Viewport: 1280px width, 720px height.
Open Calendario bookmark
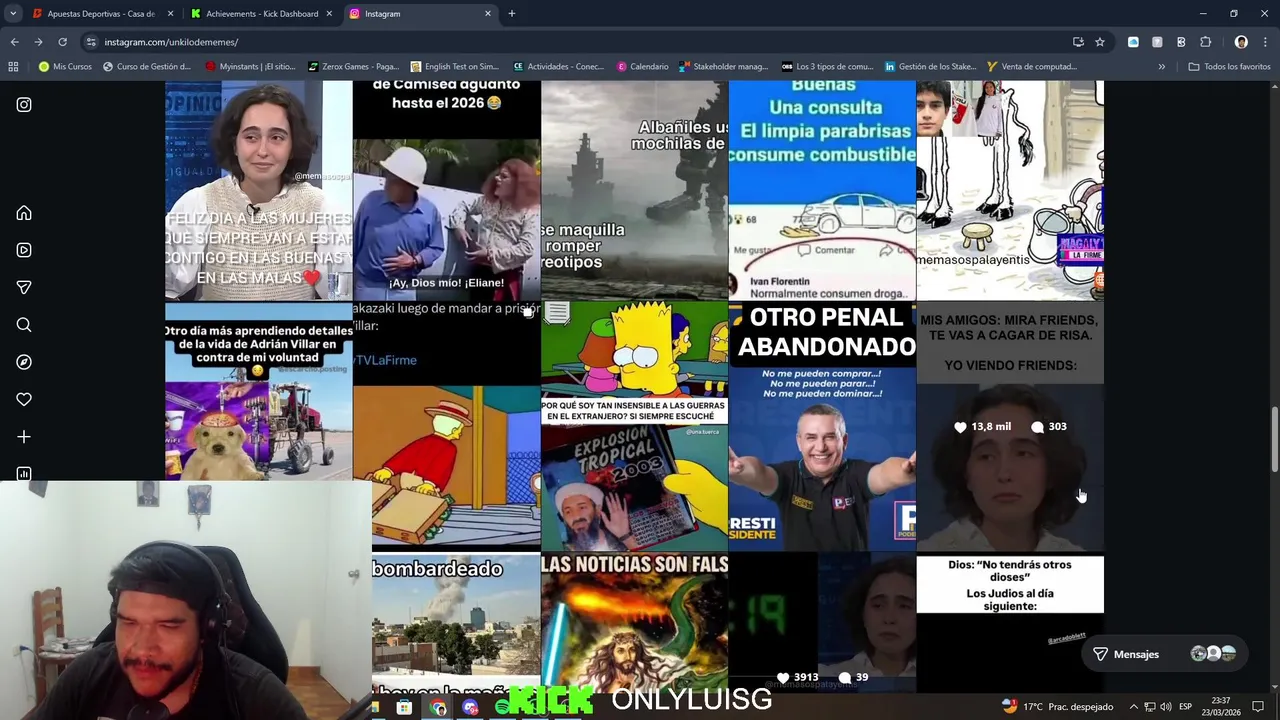pos(642,67)
